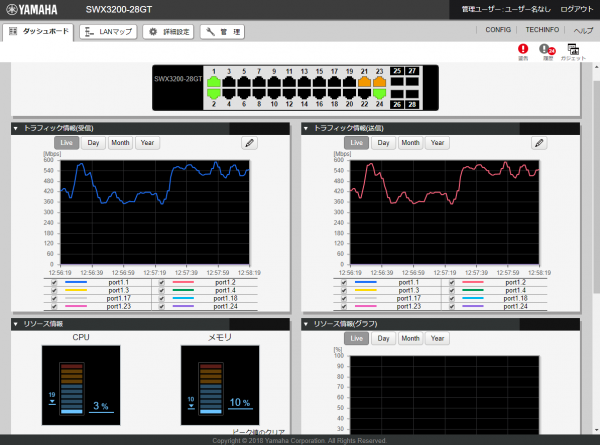Click pencil icon on transmit traffic panel

(x=539, y=143)
